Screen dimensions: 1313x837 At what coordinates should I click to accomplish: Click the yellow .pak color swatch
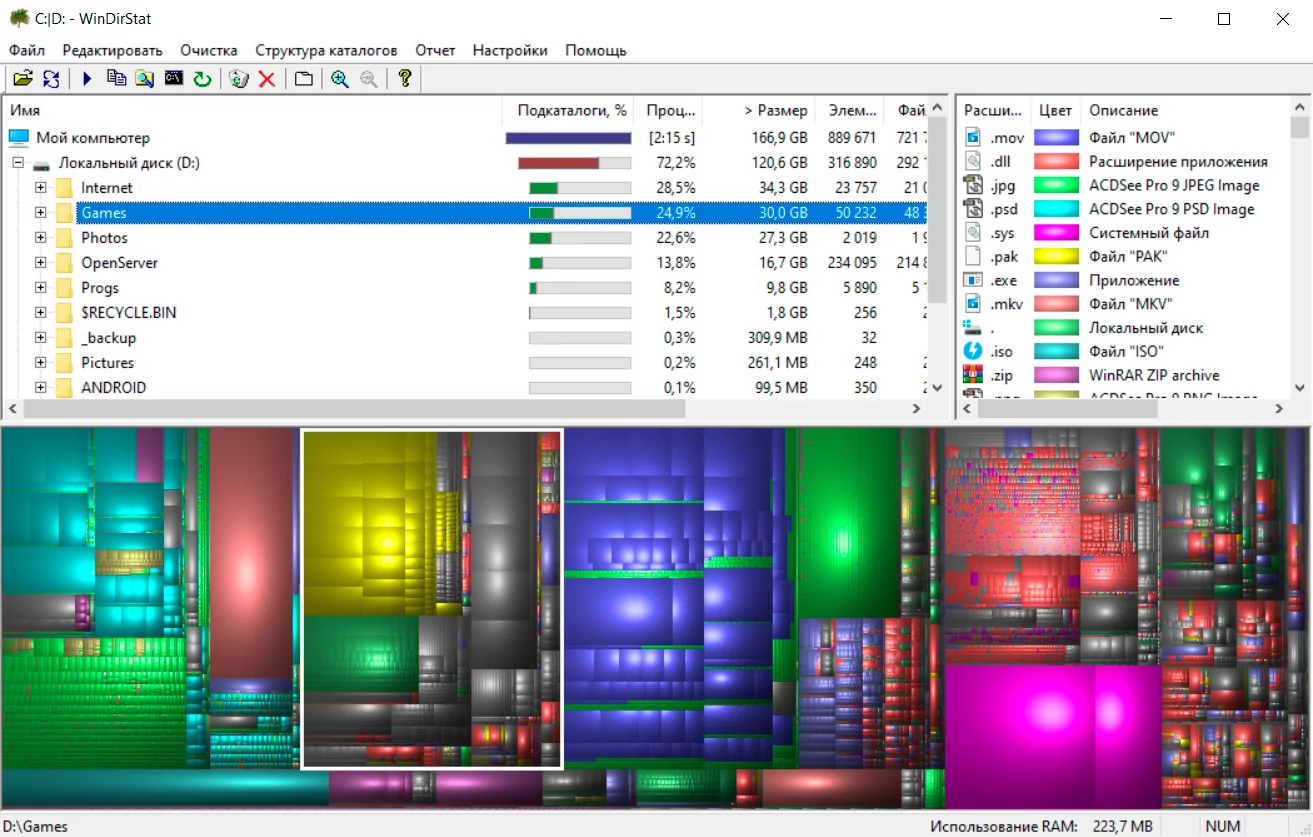pyautogui.click(x=1057, y=257)
